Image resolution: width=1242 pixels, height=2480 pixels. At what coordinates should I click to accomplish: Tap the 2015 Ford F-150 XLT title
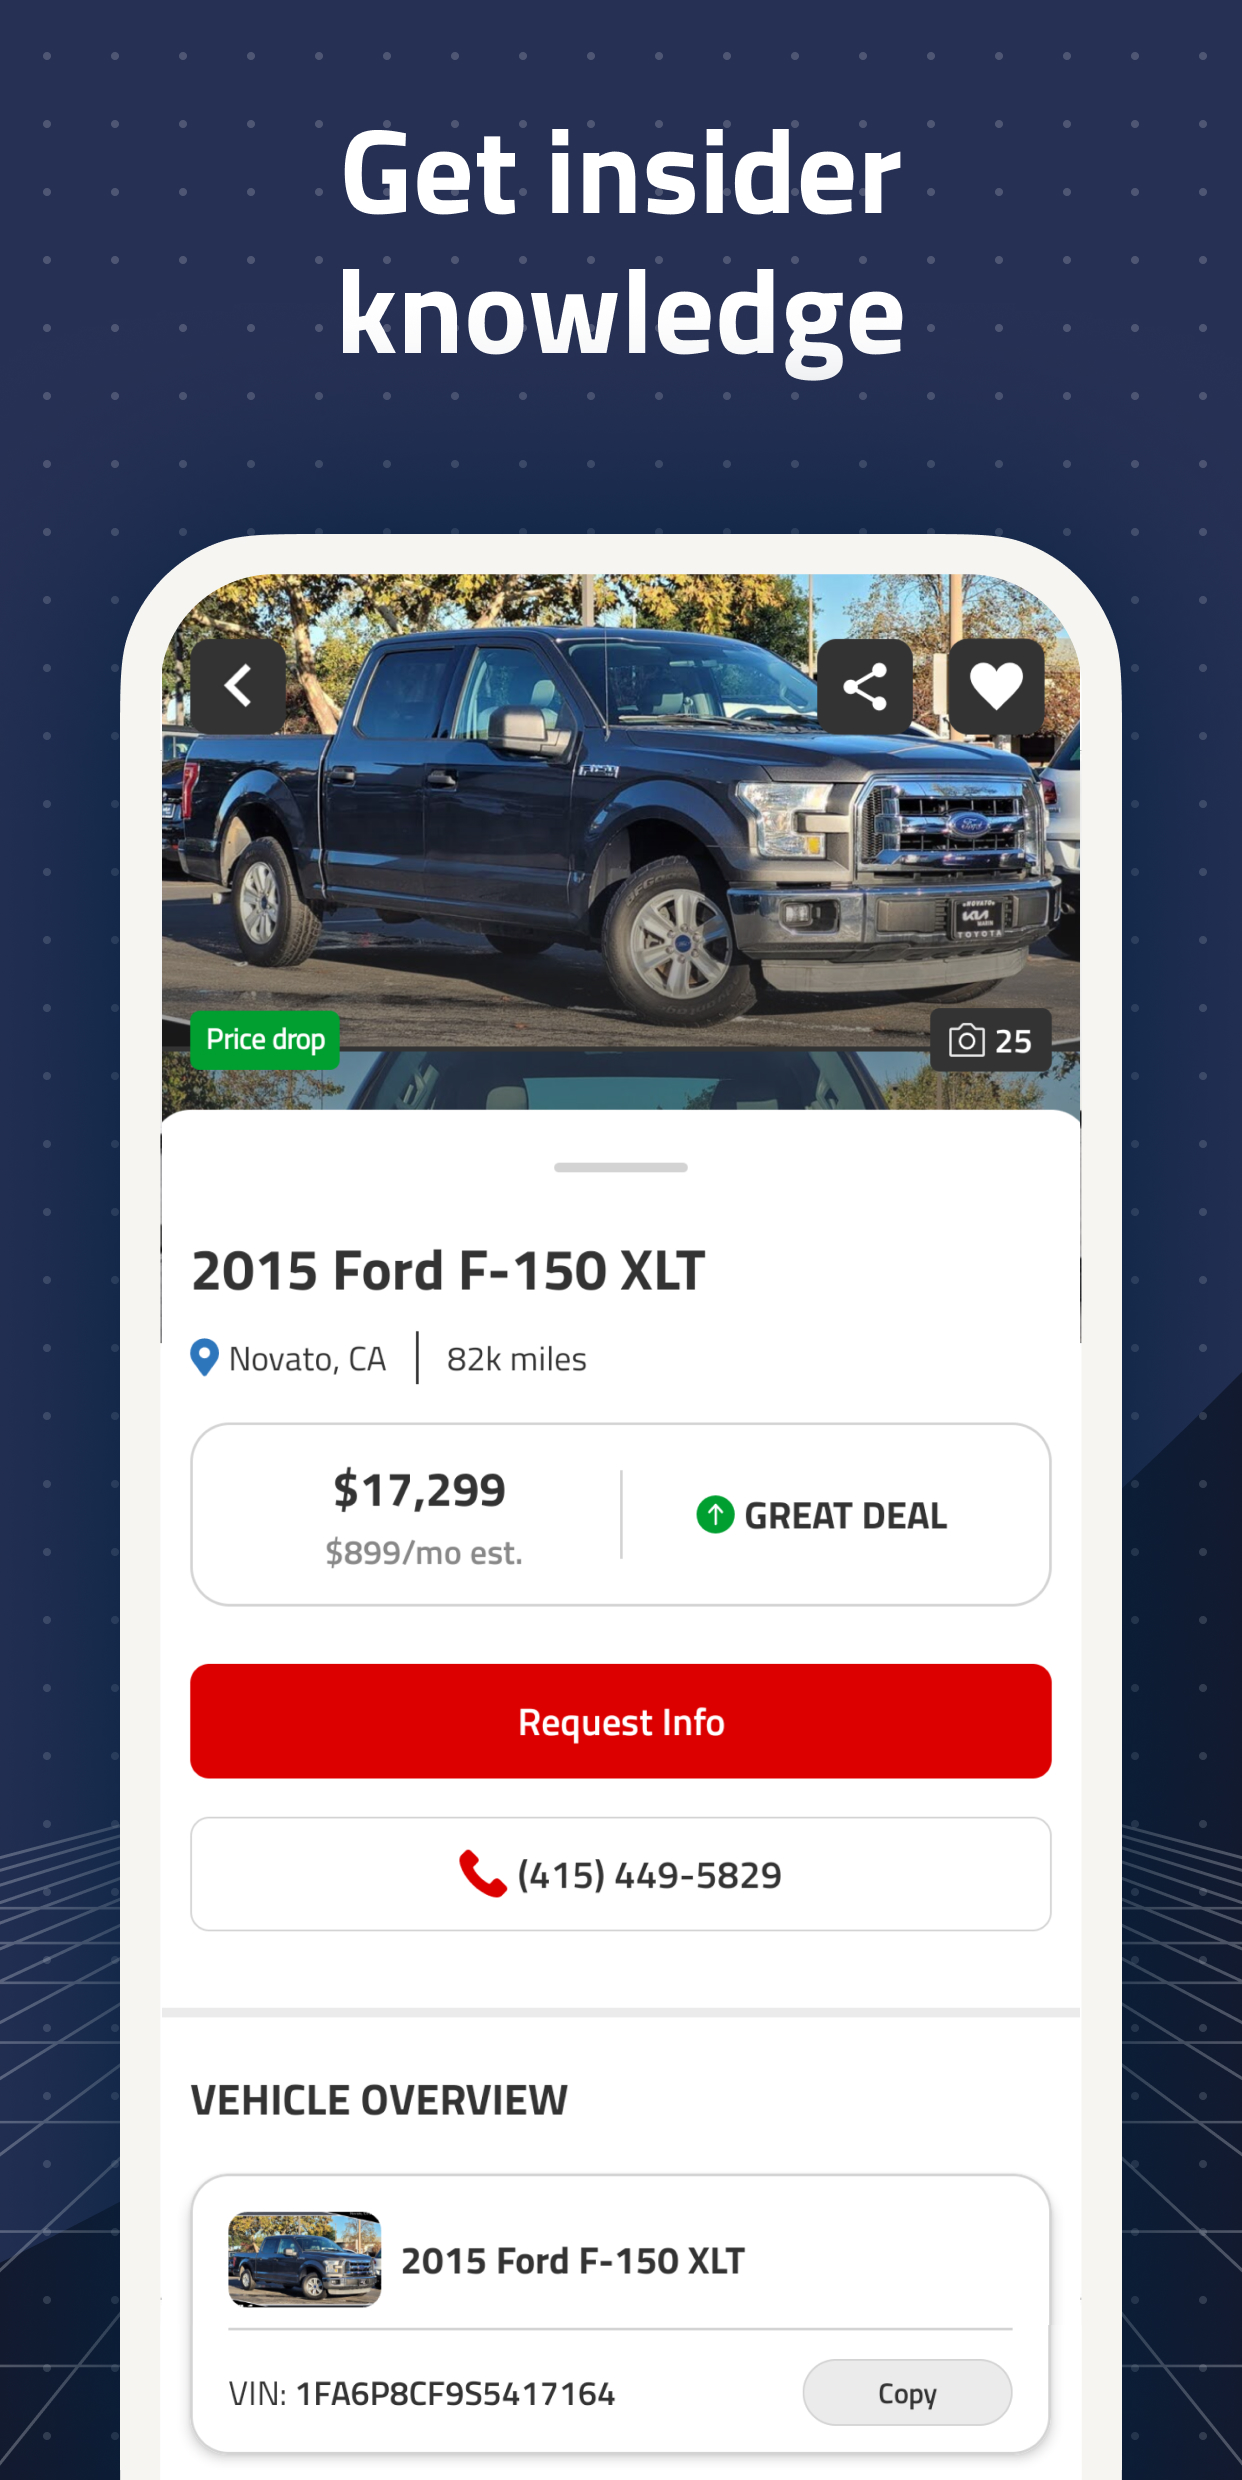[x=448, y=1271]
